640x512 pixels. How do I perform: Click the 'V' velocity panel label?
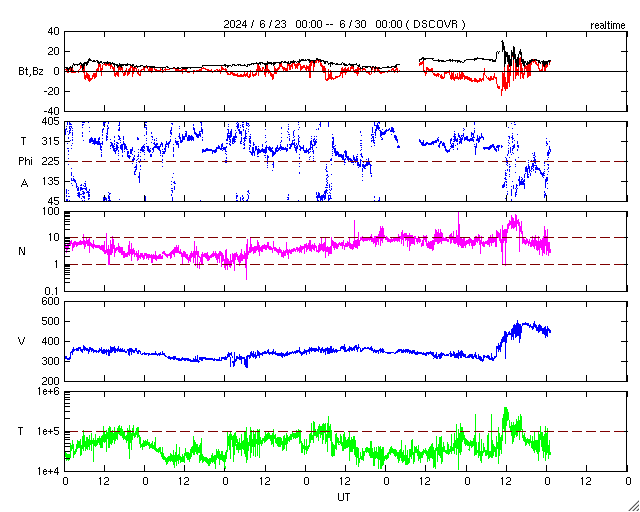21,341
